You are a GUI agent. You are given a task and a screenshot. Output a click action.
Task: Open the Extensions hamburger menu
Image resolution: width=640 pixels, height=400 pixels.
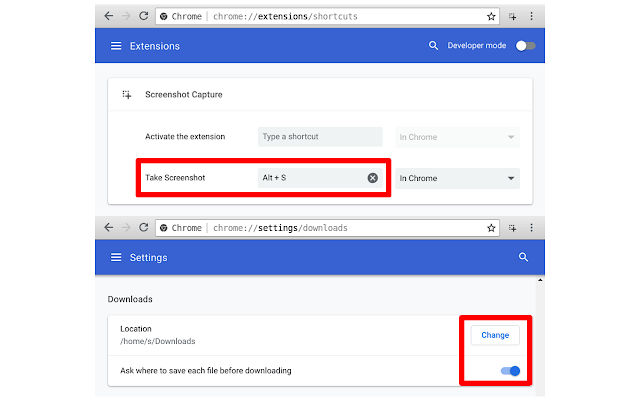point(116,46)
